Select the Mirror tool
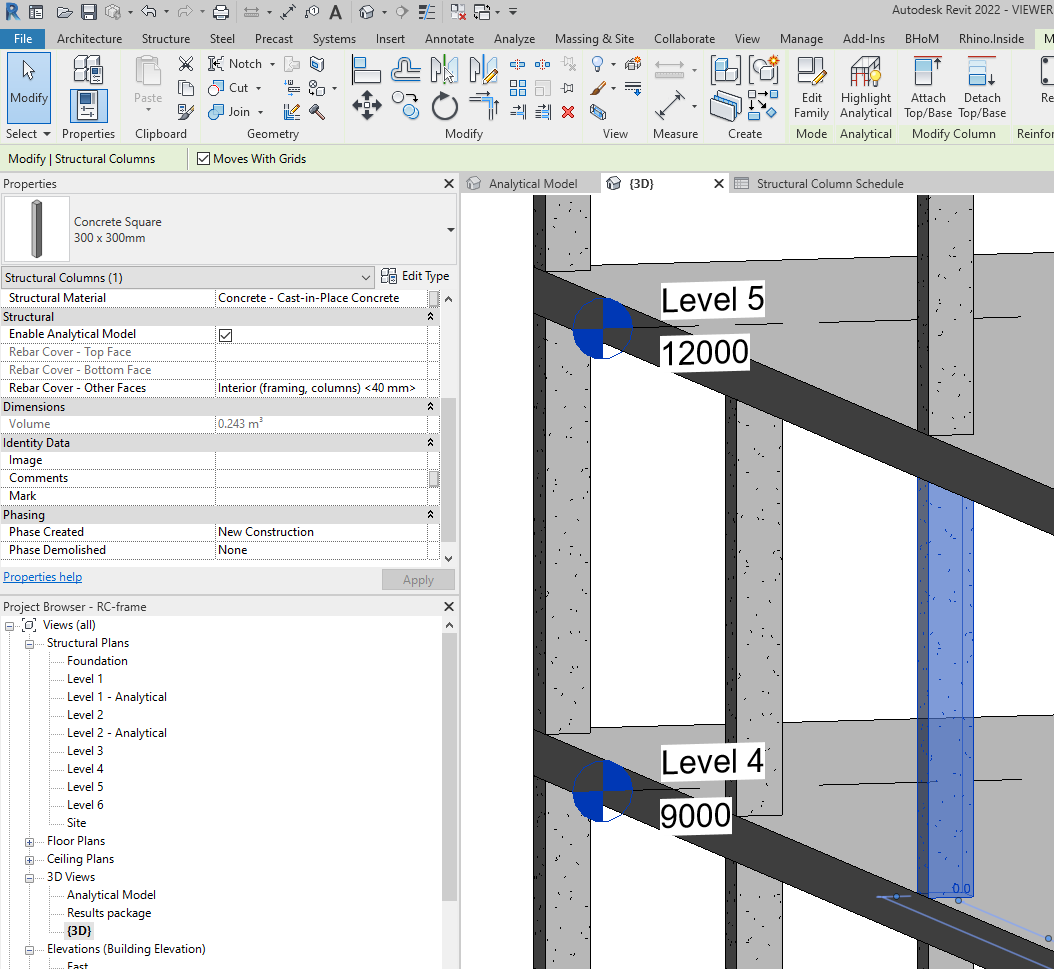This screenshot has width=1054, height=969. 444,69
